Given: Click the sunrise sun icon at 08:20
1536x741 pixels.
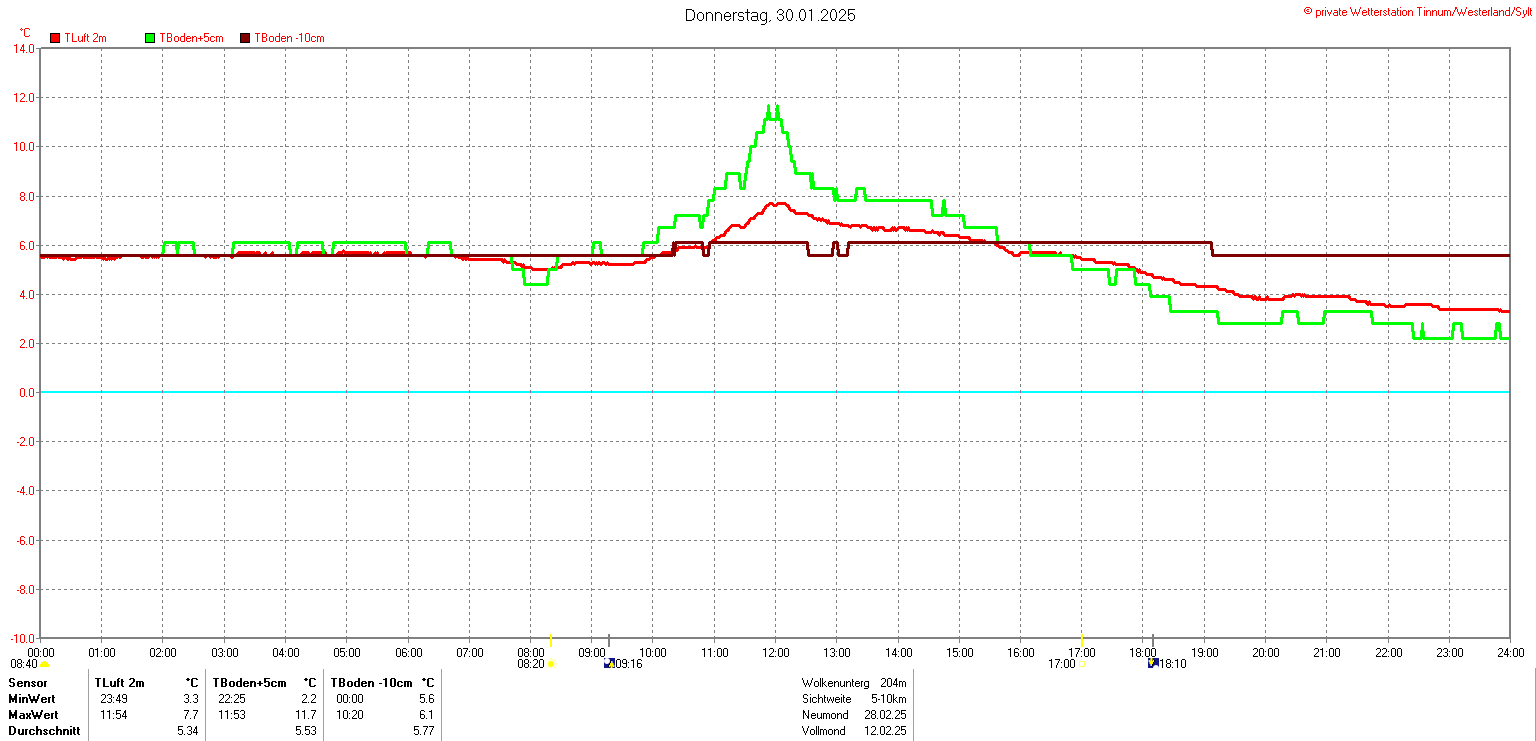Looking at the screenshot, I should point(551,664).
